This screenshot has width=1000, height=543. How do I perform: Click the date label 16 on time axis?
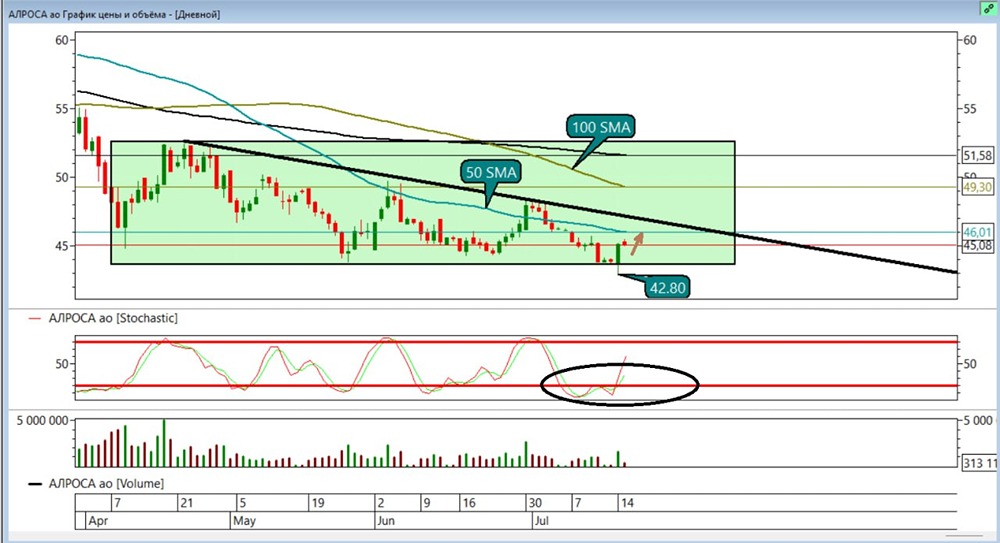pos(469,503)
